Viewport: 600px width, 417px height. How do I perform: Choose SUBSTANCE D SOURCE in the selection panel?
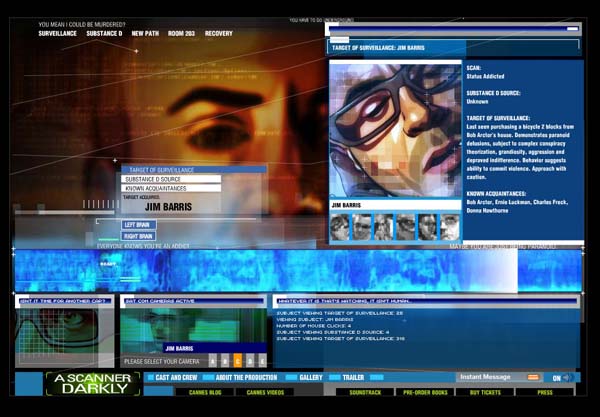pos(171,179)
